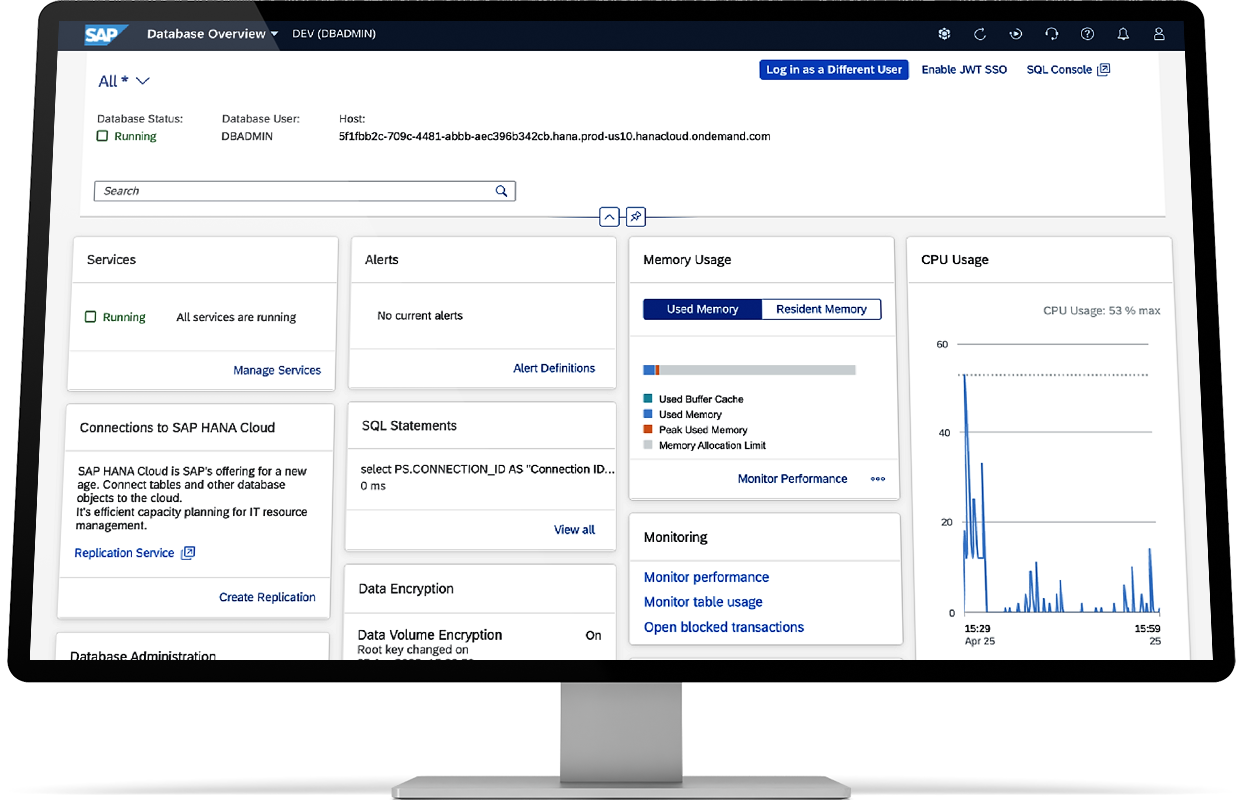Open the SQL Console
Viewport: 1236px width, 800px height.
coord(1059,70)
